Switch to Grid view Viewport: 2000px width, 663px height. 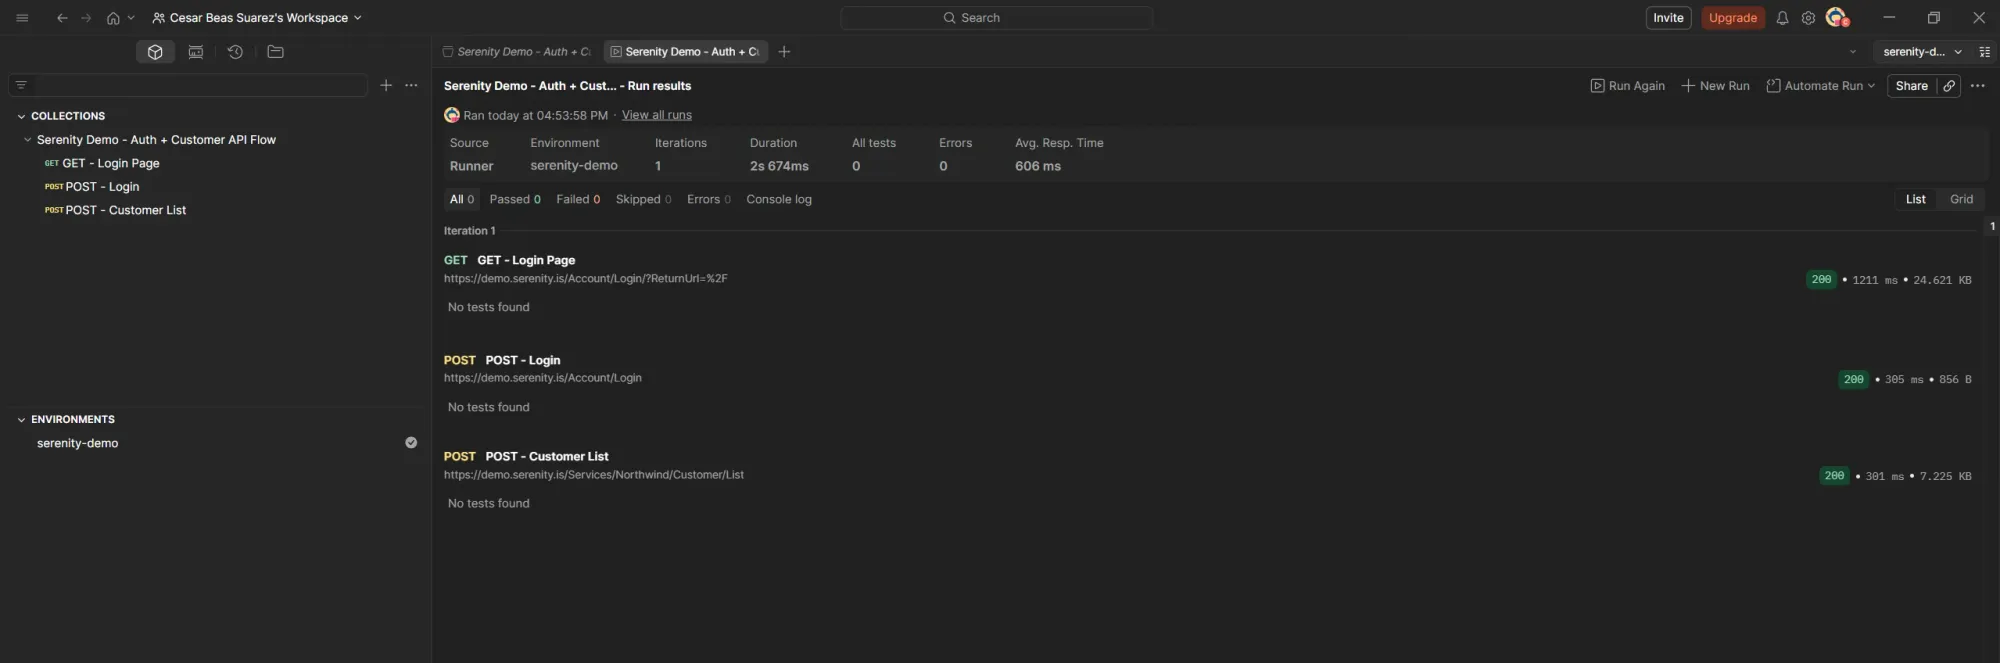click(x=1961, y=199)
